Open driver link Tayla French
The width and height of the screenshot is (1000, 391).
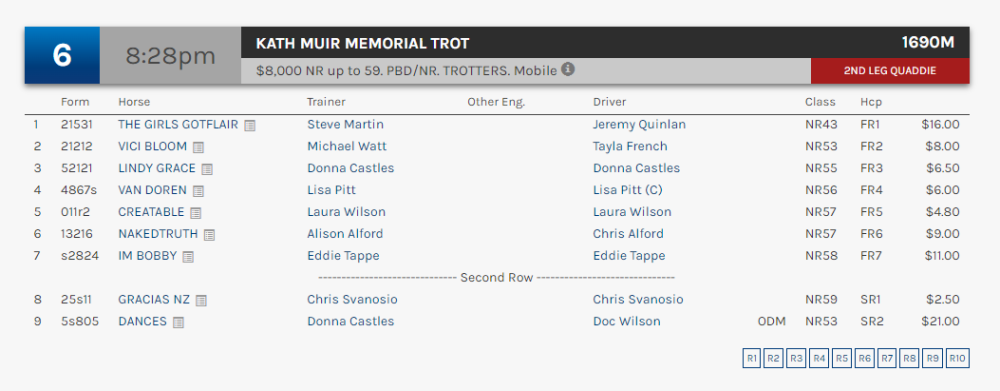(x=630, y=146)
